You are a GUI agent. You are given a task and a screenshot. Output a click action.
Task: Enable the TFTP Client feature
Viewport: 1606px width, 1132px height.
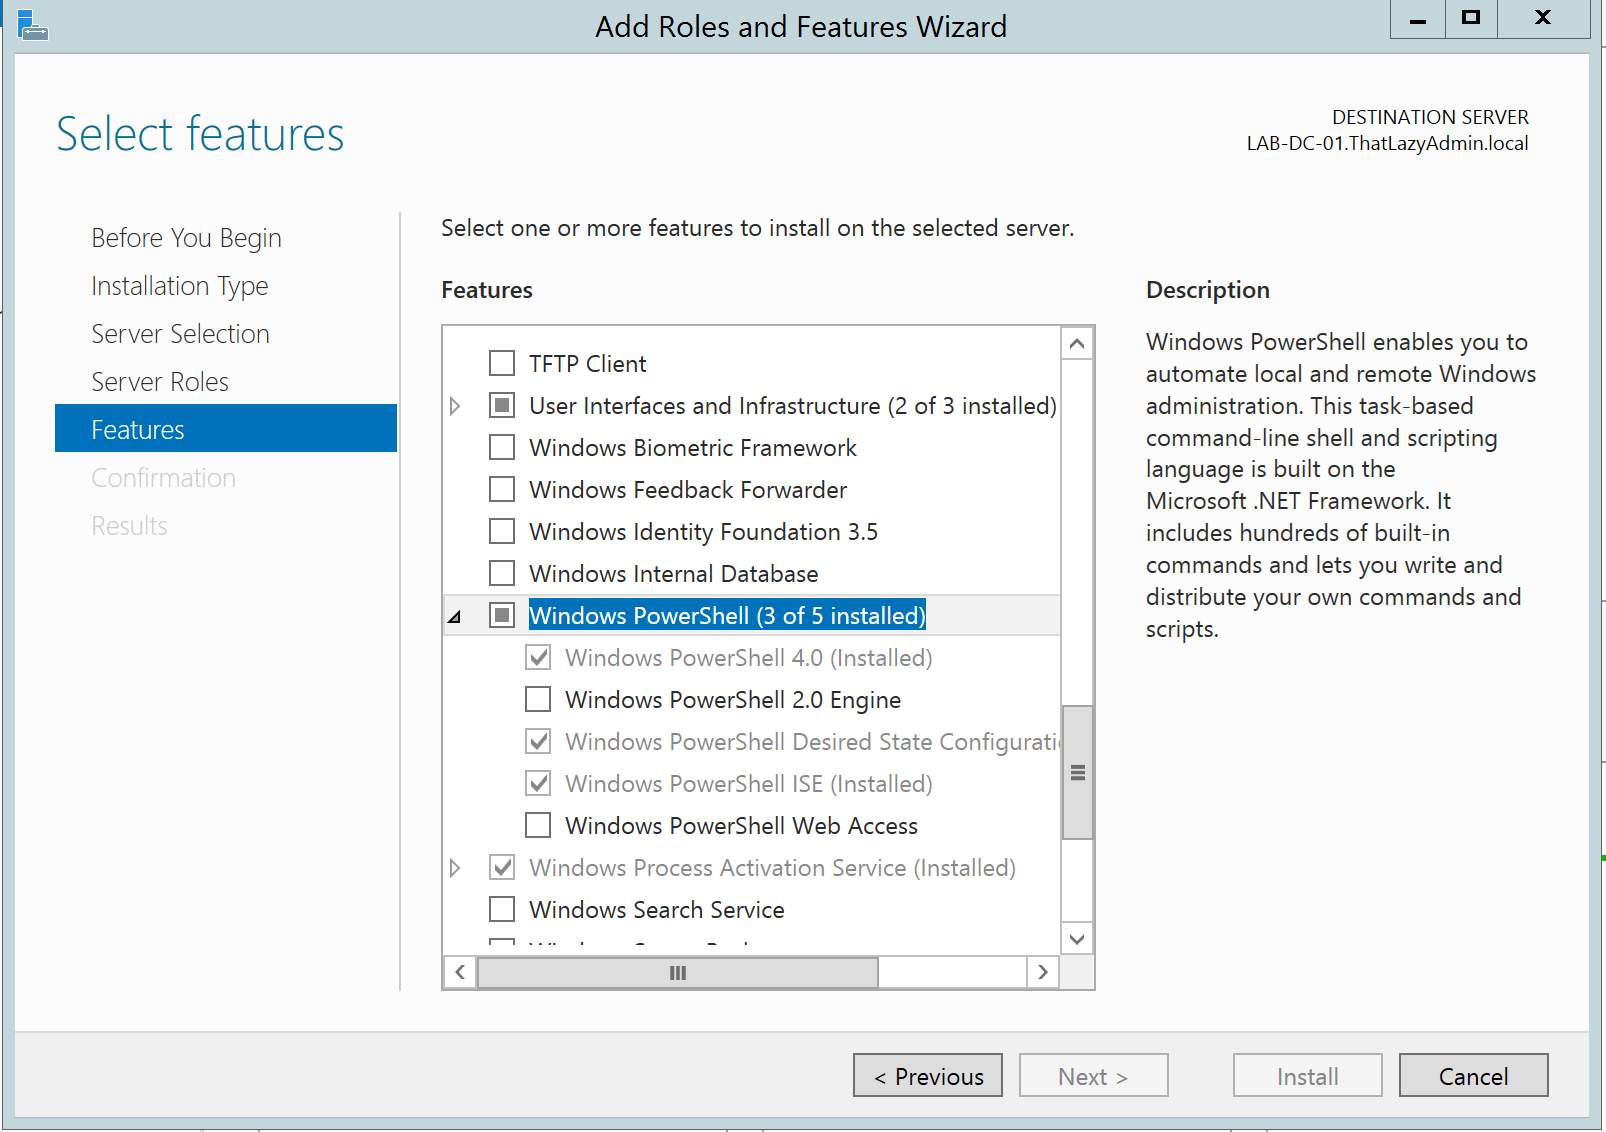(x=501, y=363)
